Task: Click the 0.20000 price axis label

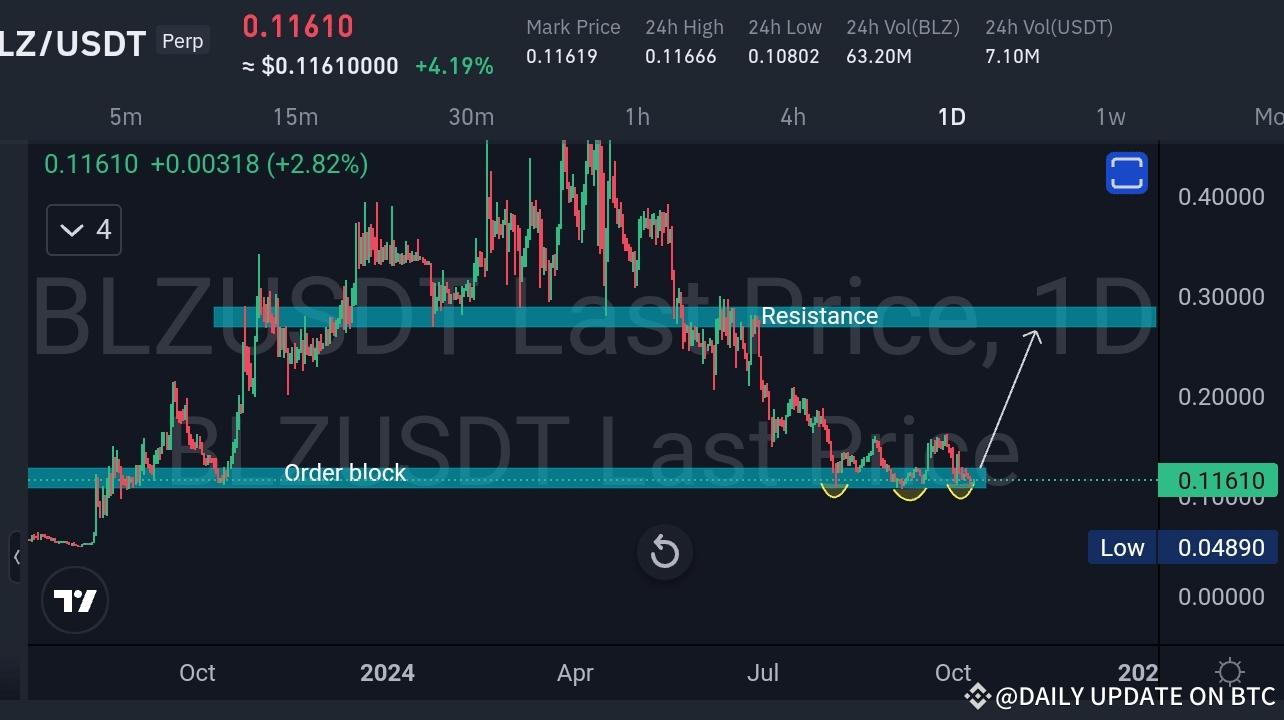Action: click(x=1221, y=397)
